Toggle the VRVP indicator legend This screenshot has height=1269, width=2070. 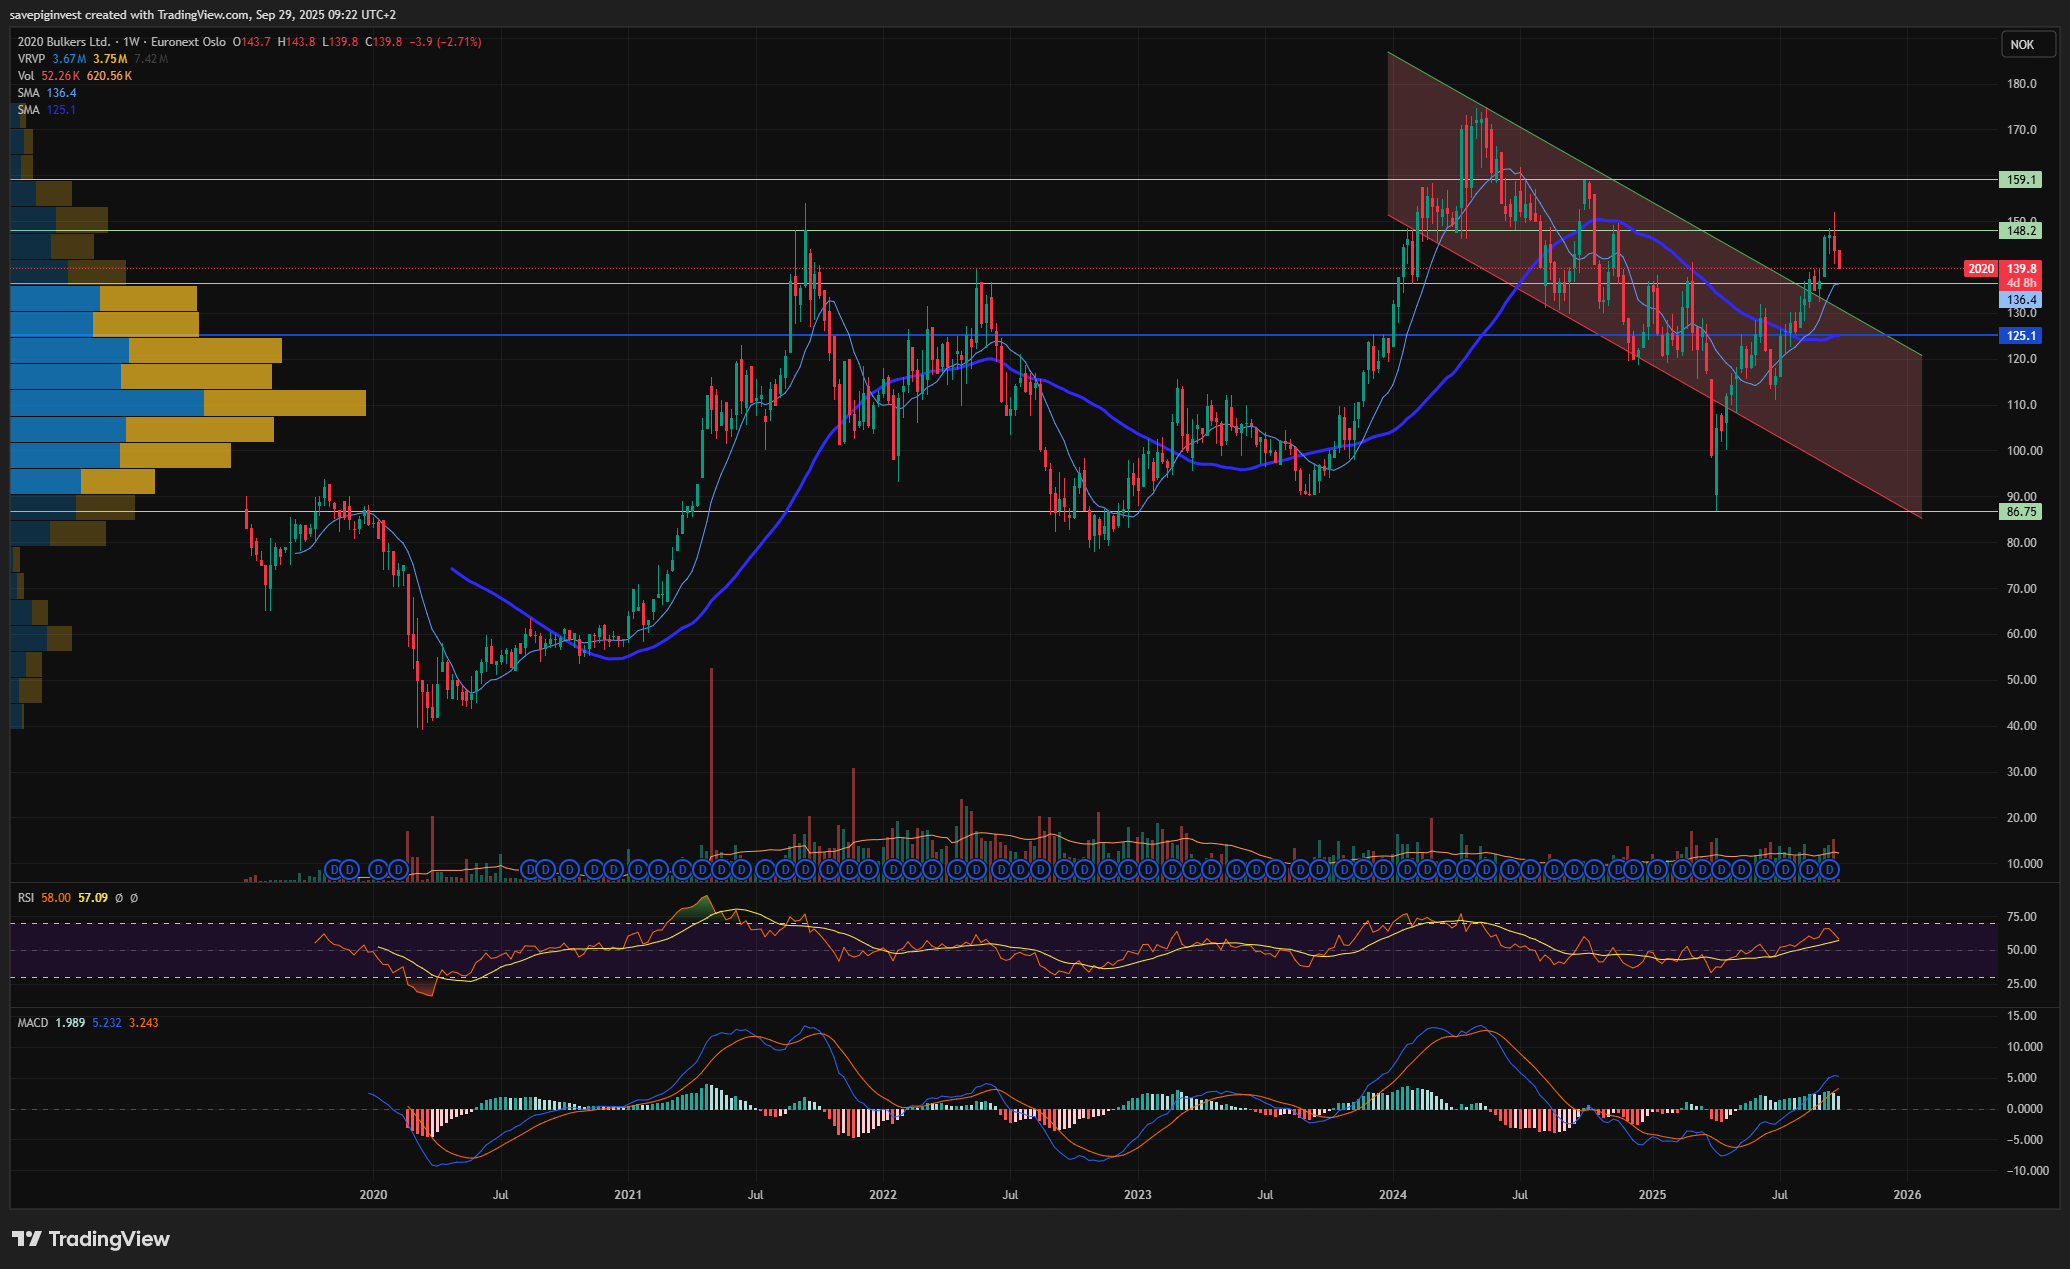(31, 59)
